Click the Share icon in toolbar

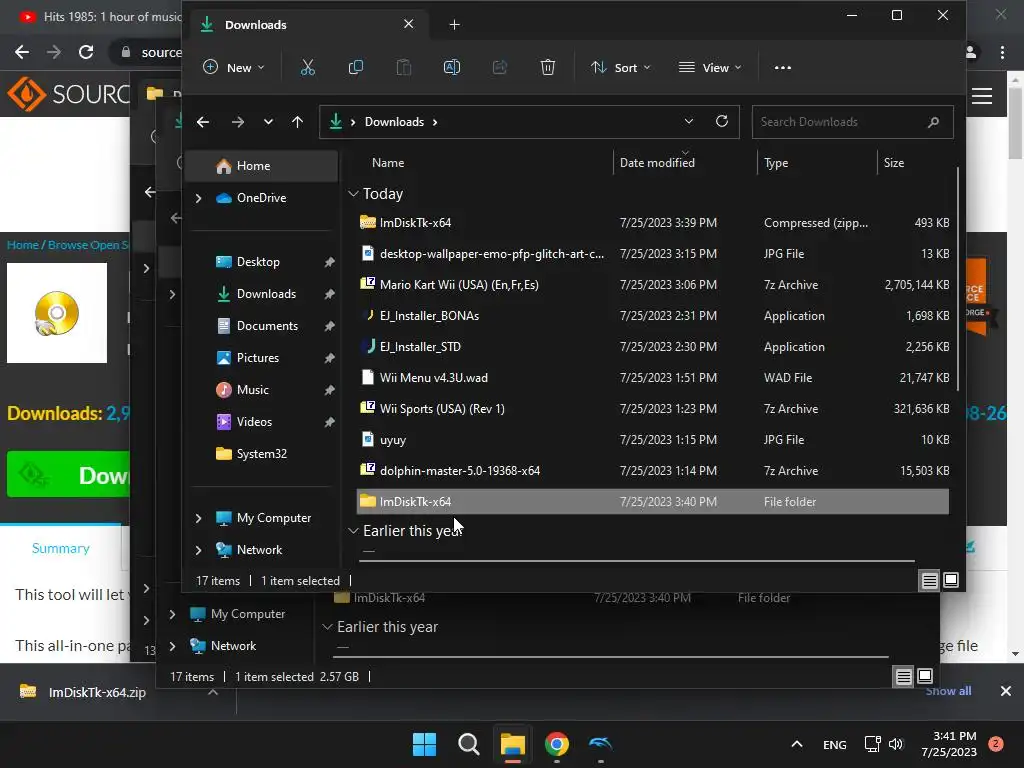point(500,67)
